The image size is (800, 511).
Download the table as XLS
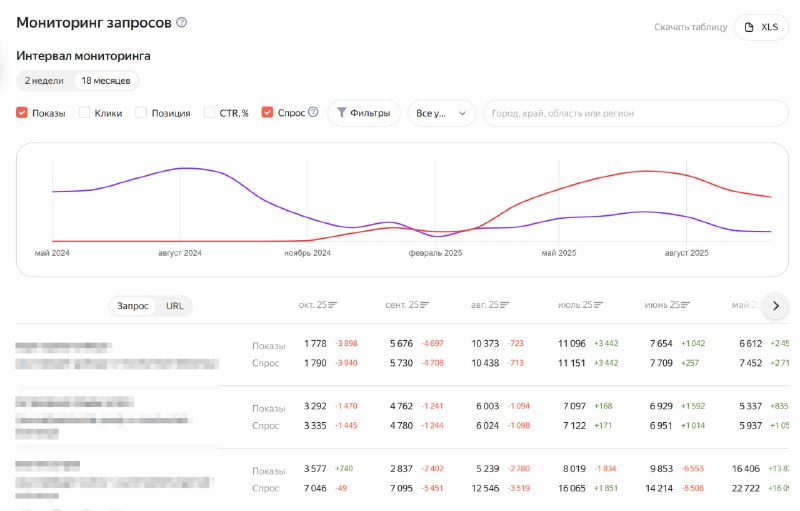click(x=761, y=27)
